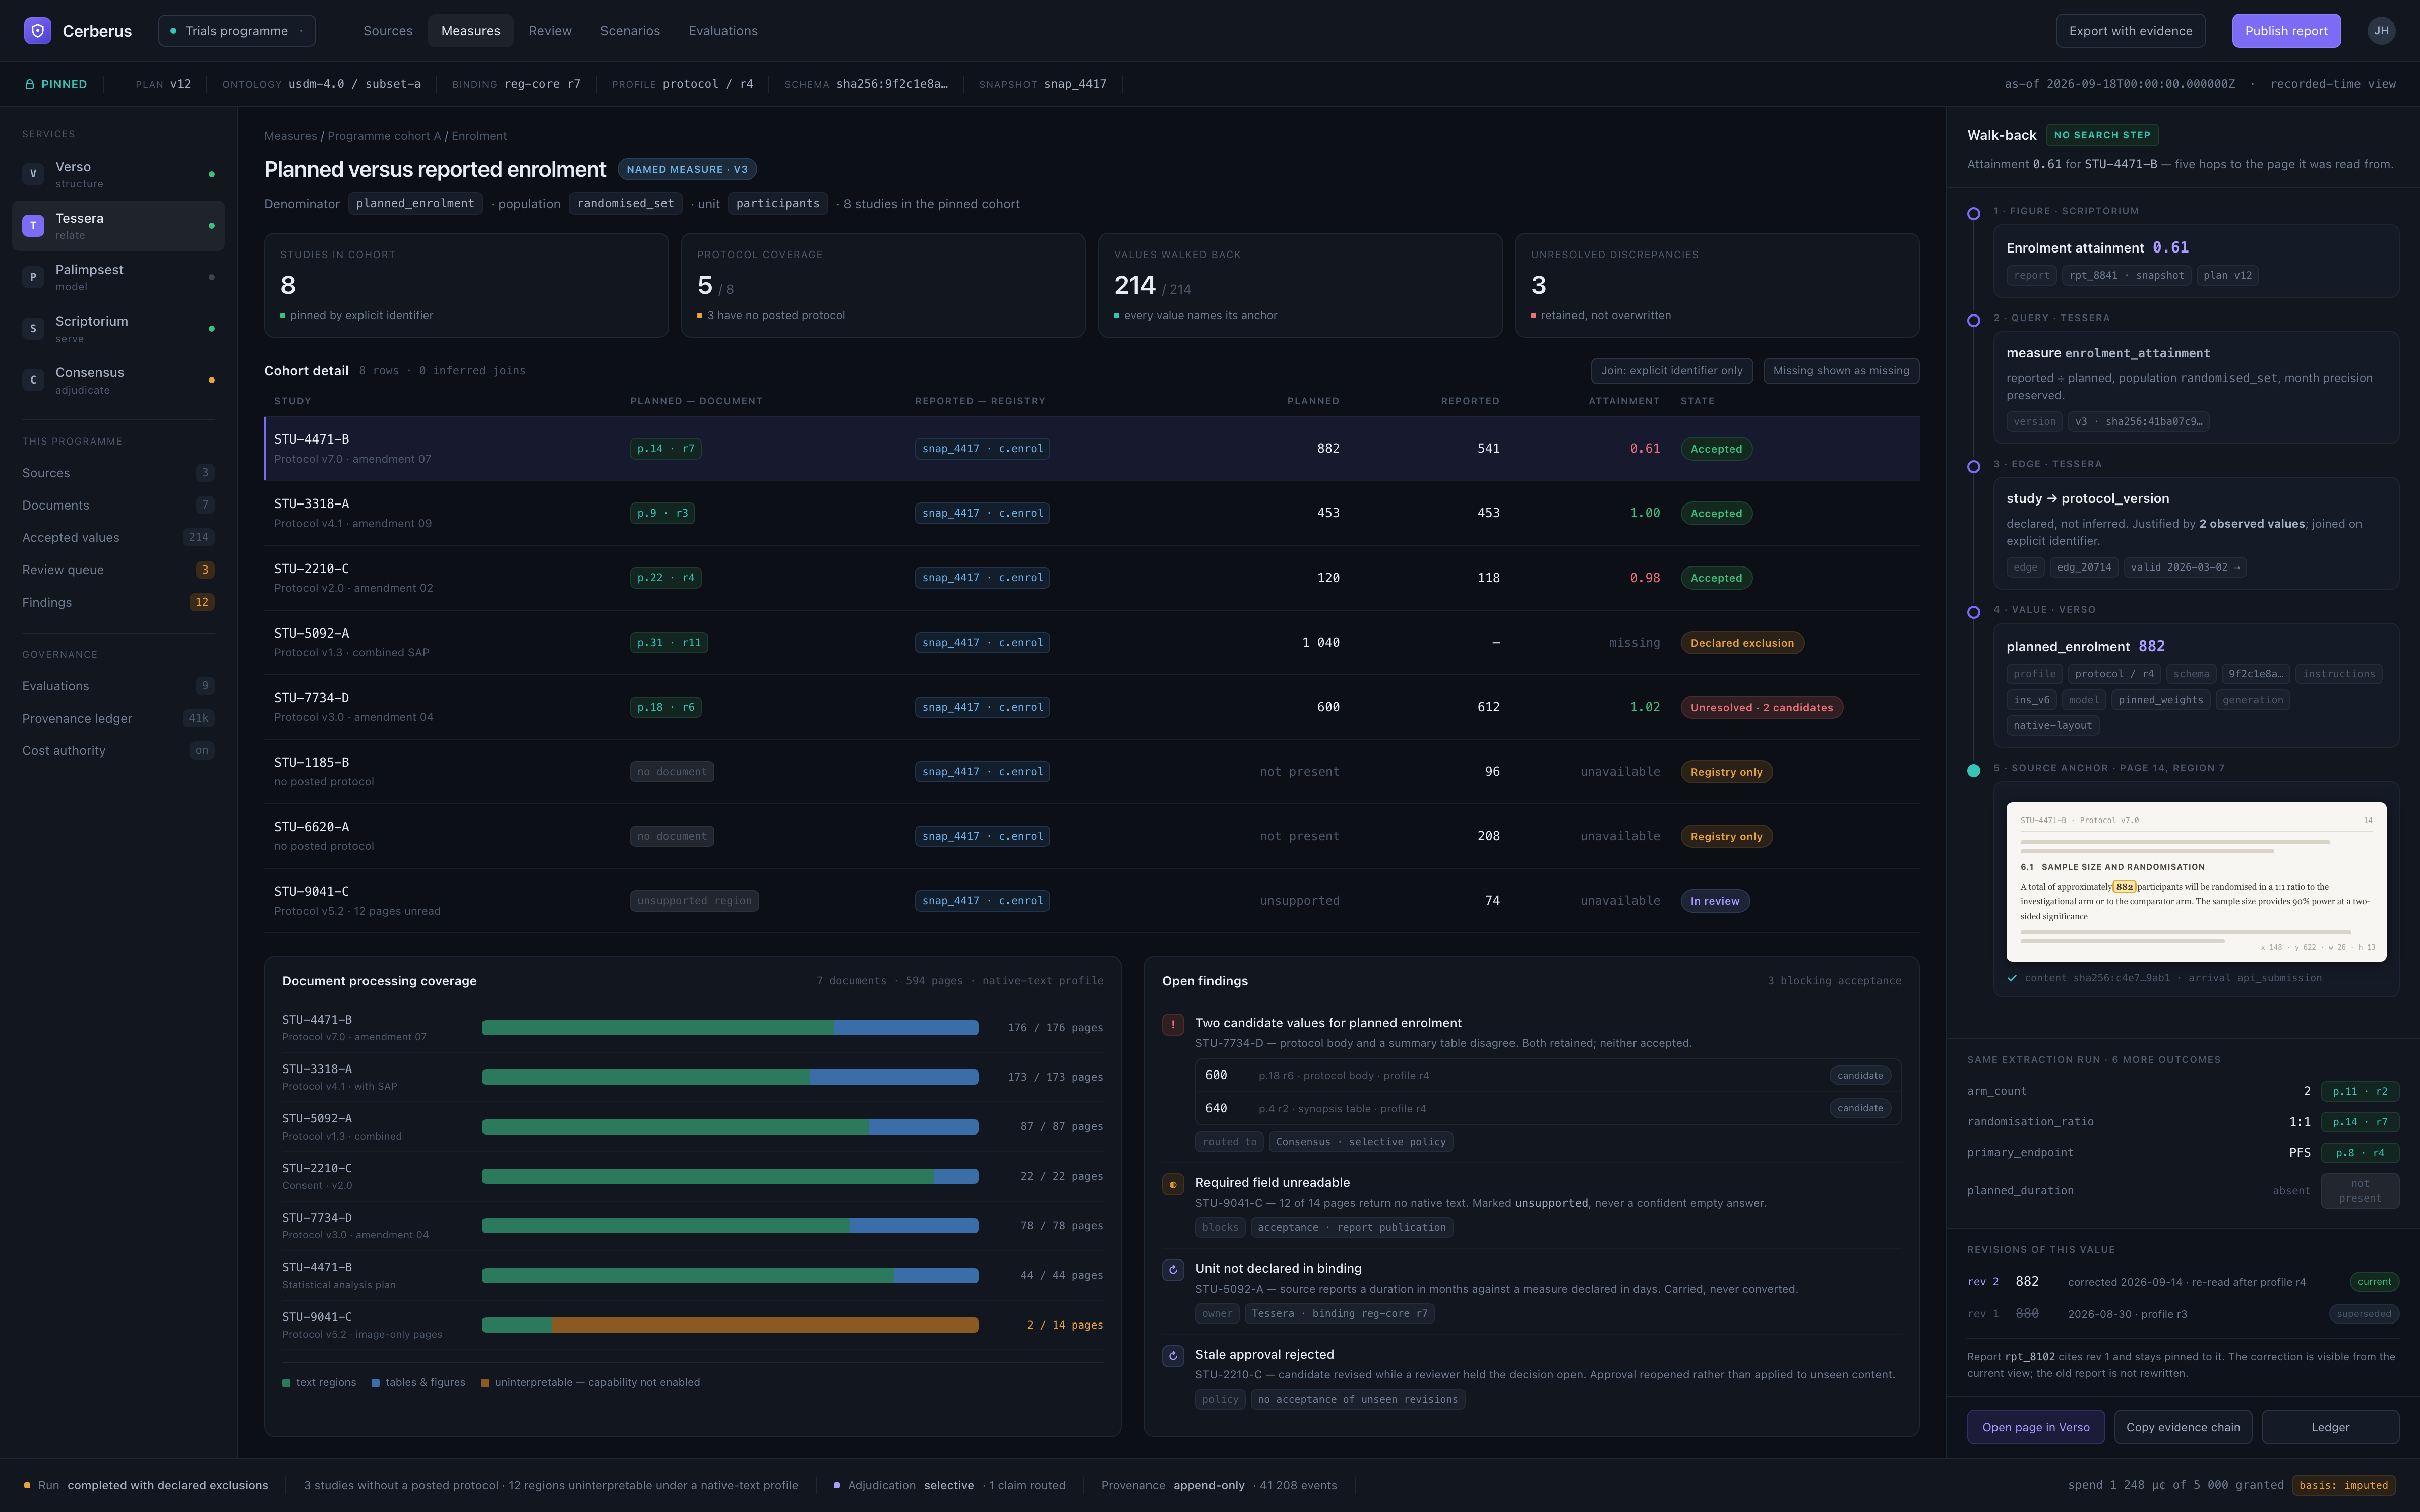Click the Publish report button

[x=2286, y=31]
